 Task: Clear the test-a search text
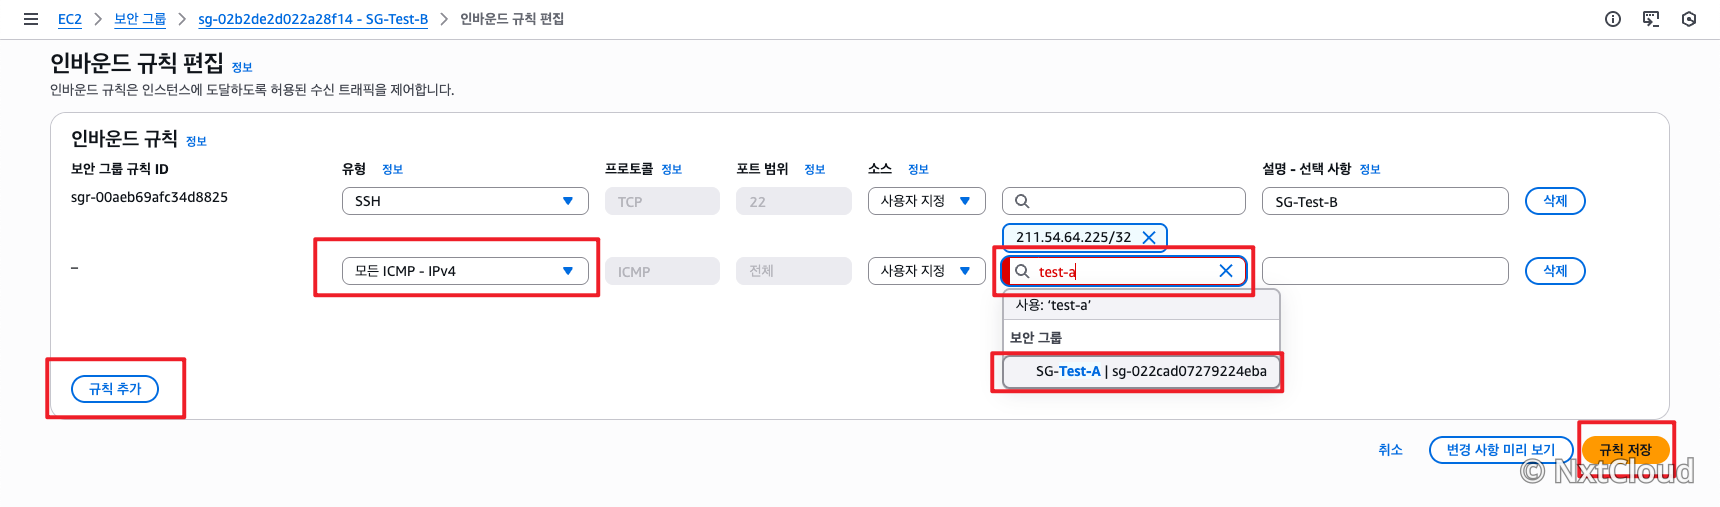coord(1226,271)
